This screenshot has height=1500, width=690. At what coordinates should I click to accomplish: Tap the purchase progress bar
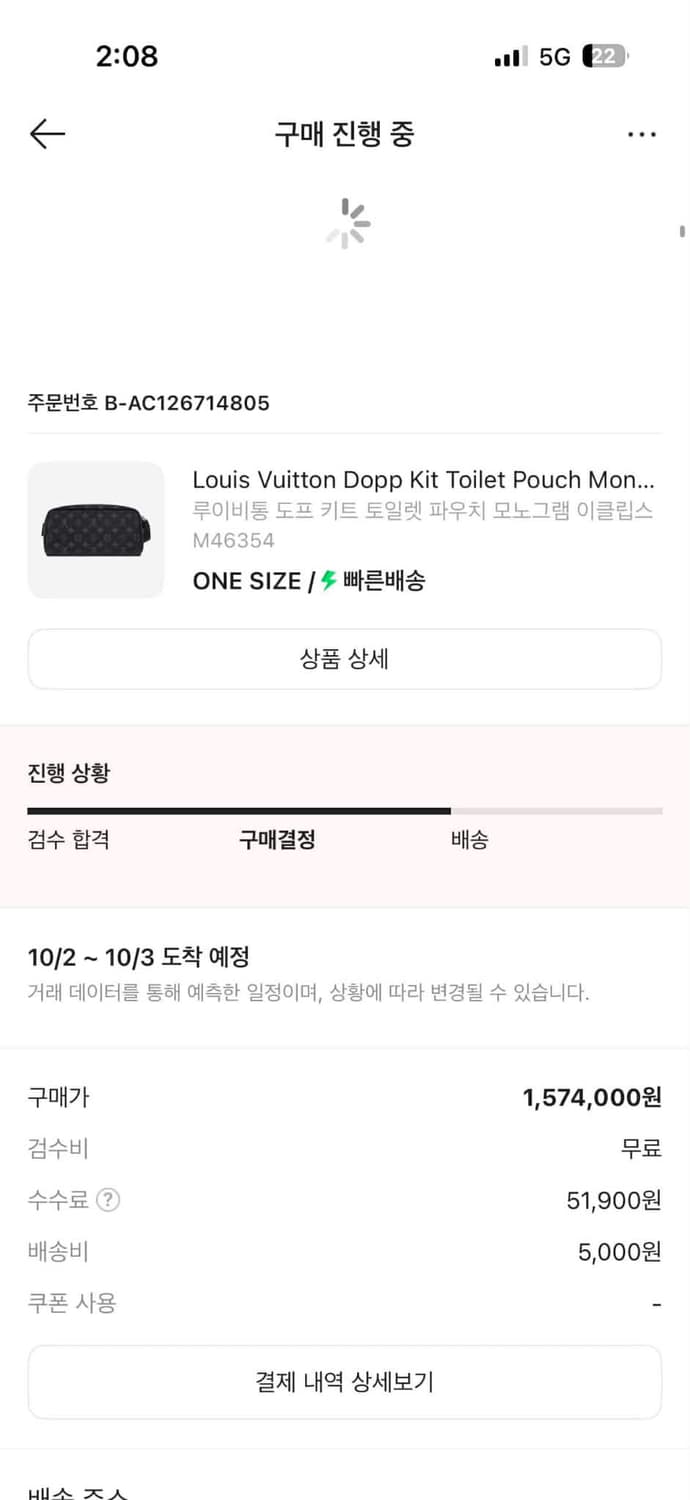click(345, 808)
